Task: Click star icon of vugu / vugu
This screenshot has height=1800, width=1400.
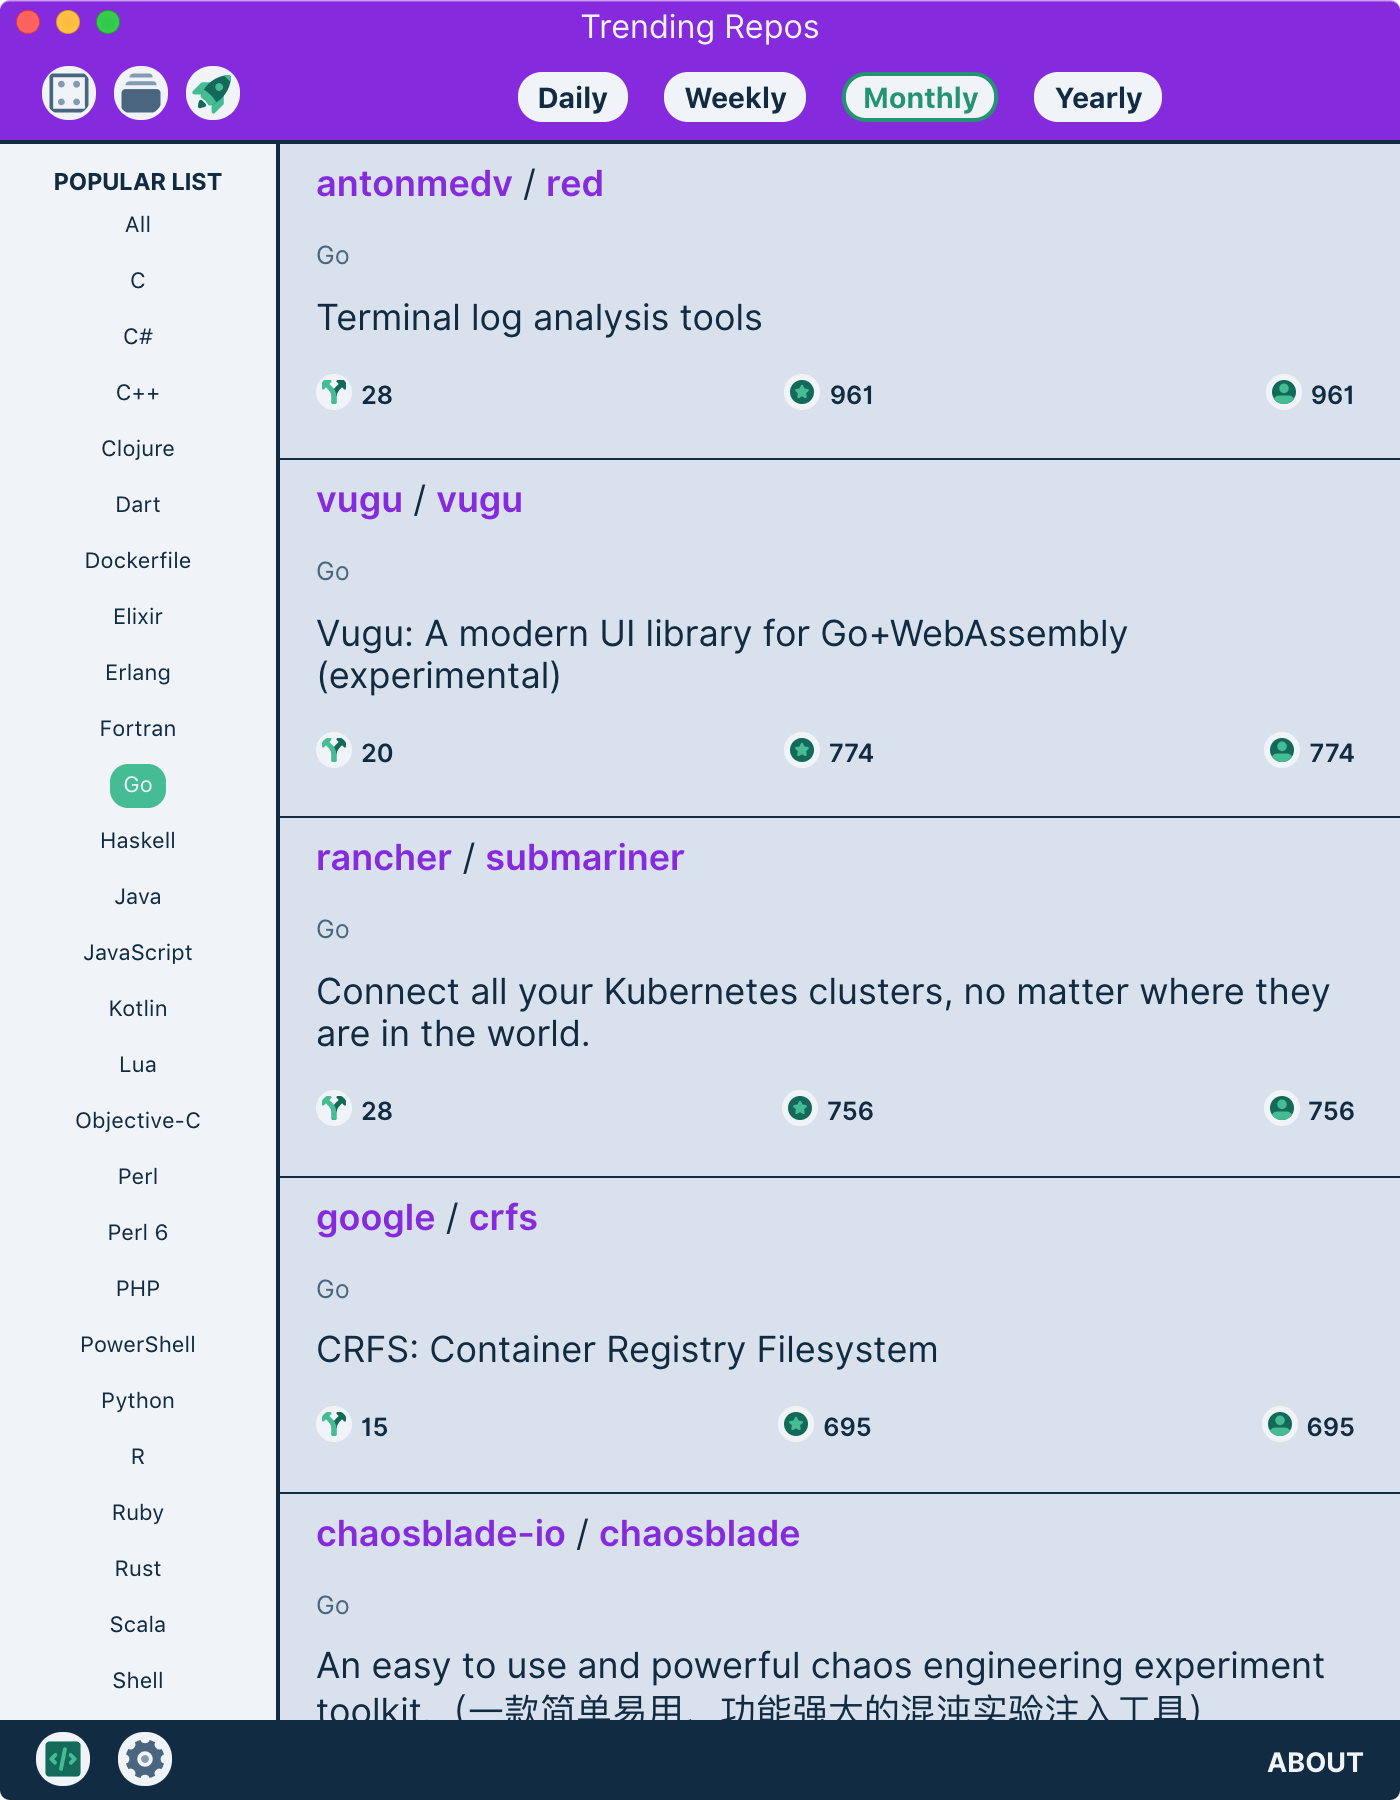Action: click(x=802, y=750)
